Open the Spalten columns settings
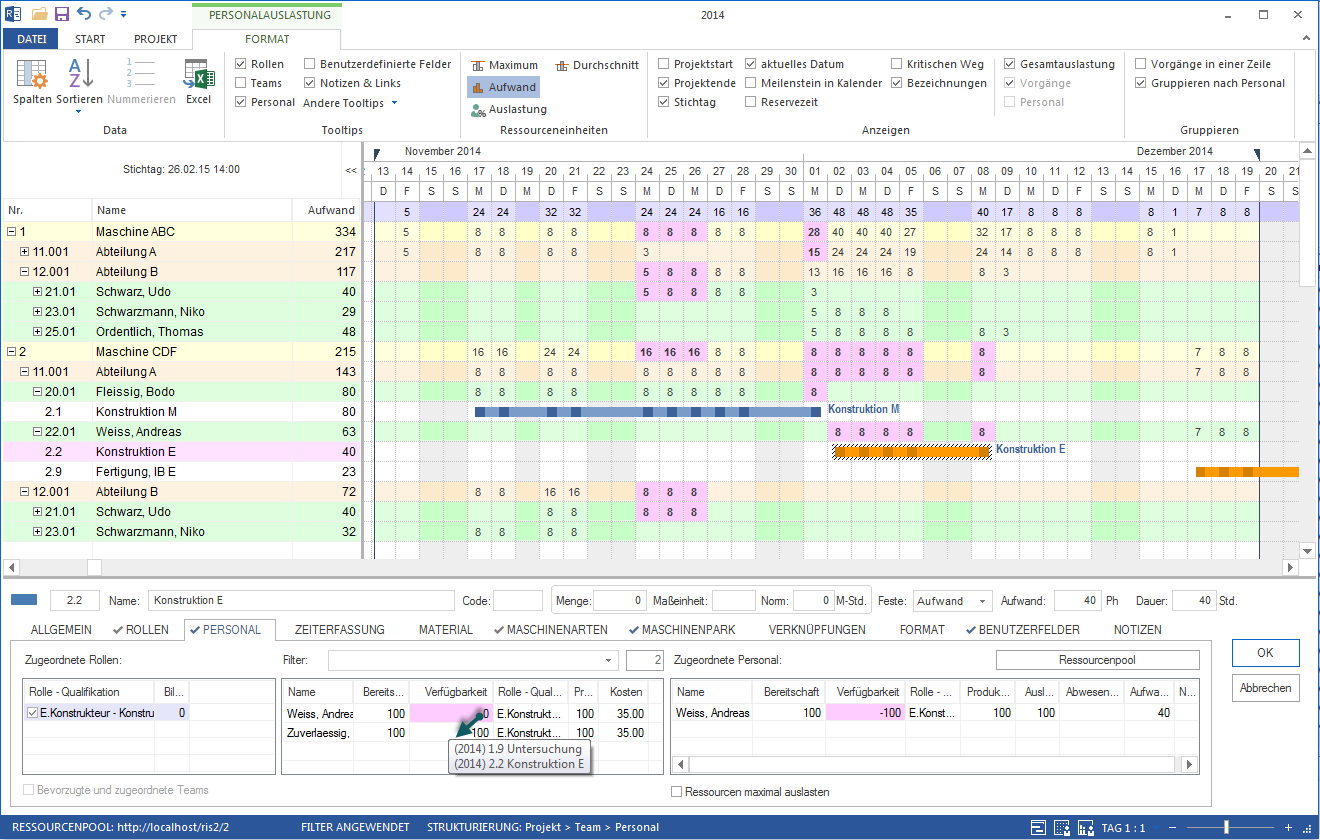 (x=32, y=82)
